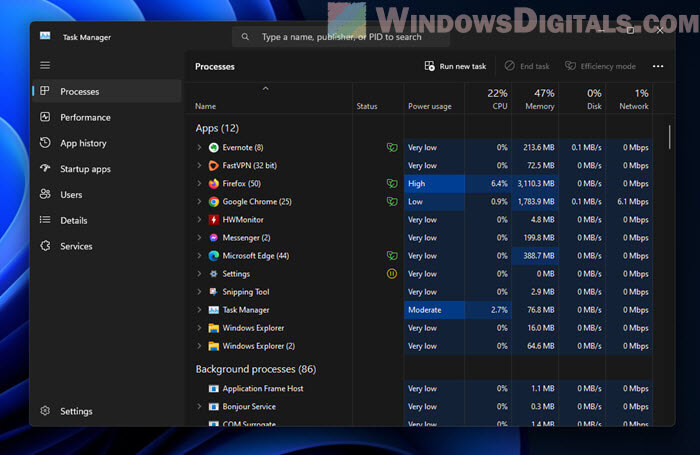Sort by the Name column header
The image size is (700, 455).
point(269,98)
